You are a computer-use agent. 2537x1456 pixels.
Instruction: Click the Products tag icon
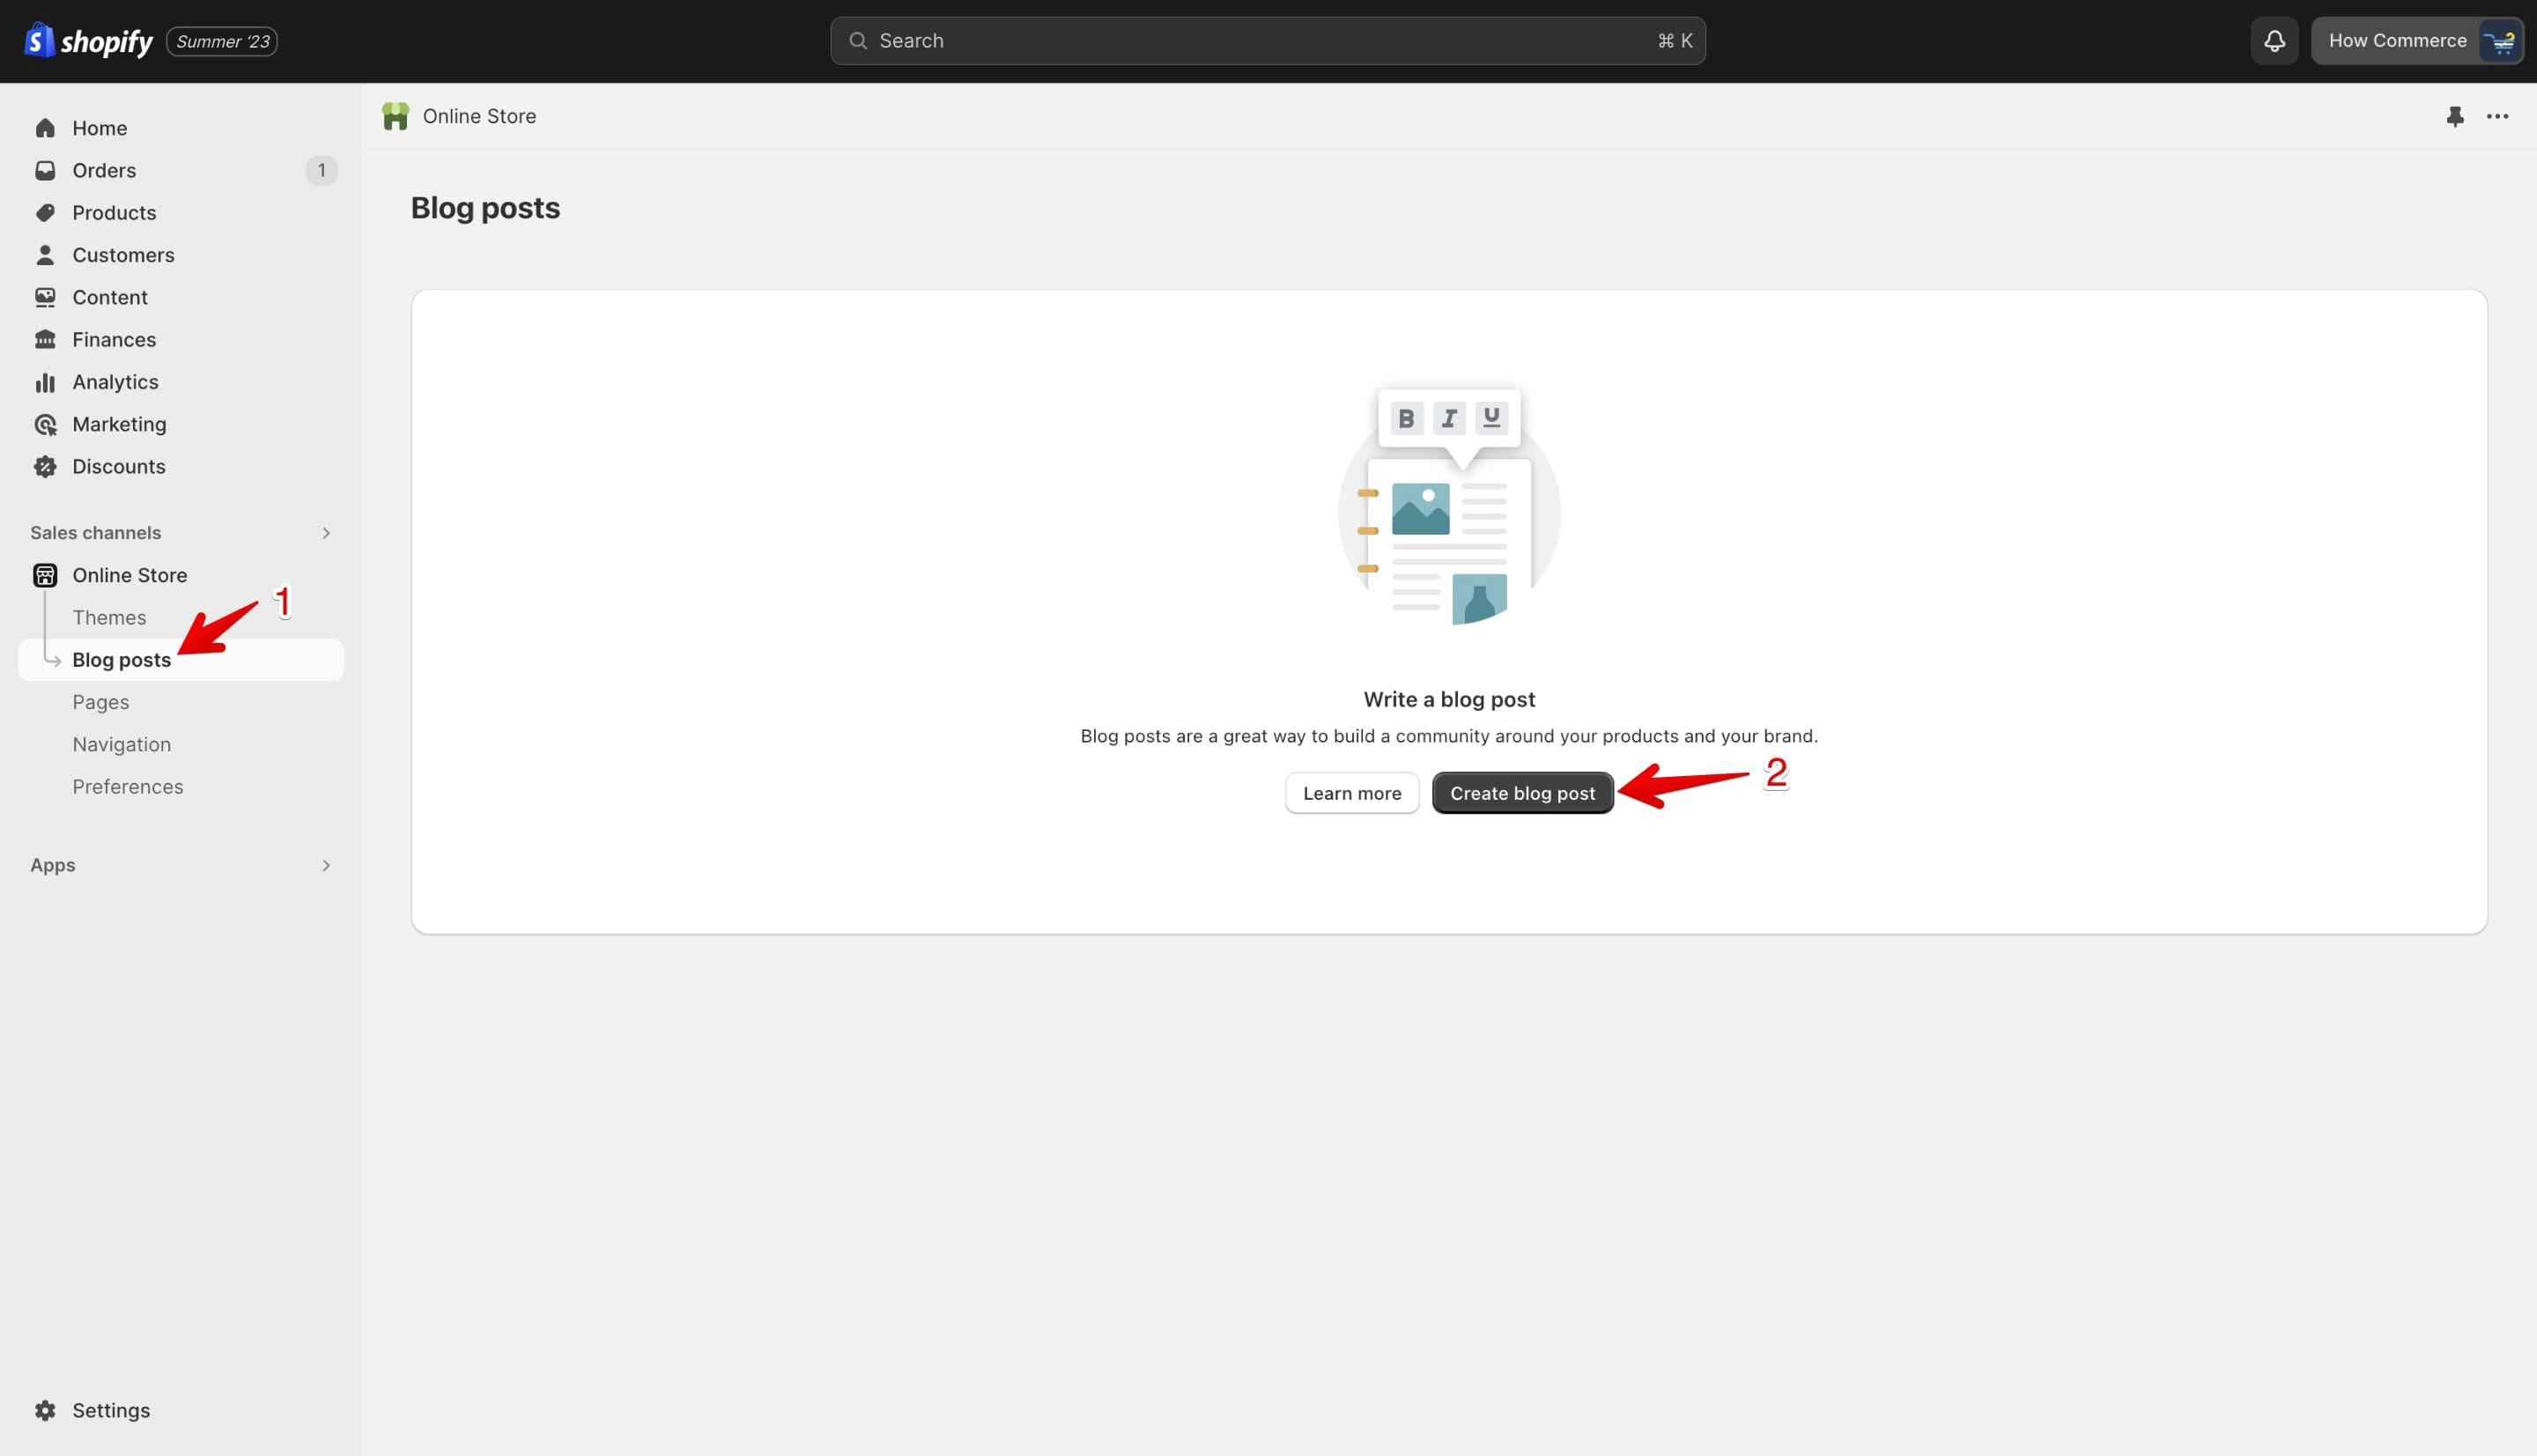click(x=45, y=213)
